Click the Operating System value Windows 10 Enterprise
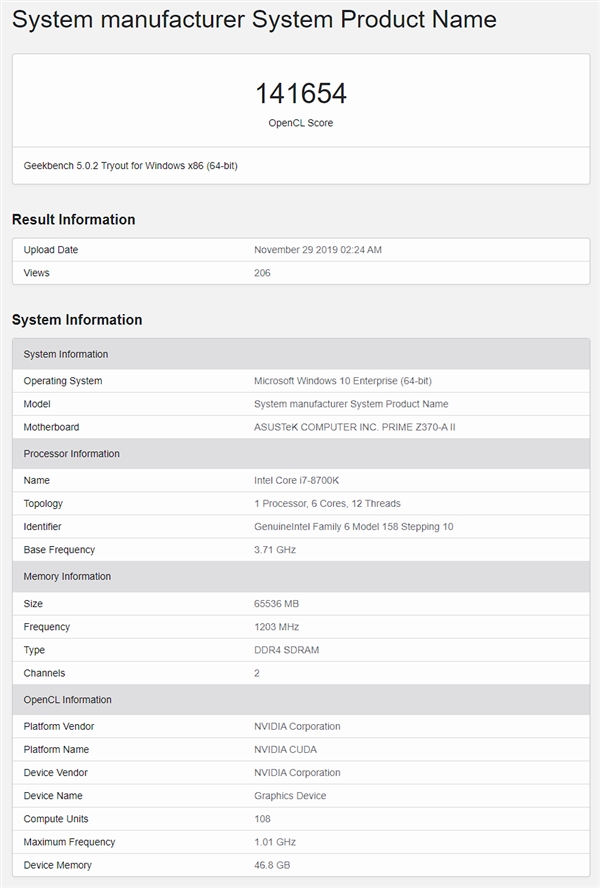 click(343, 381)
